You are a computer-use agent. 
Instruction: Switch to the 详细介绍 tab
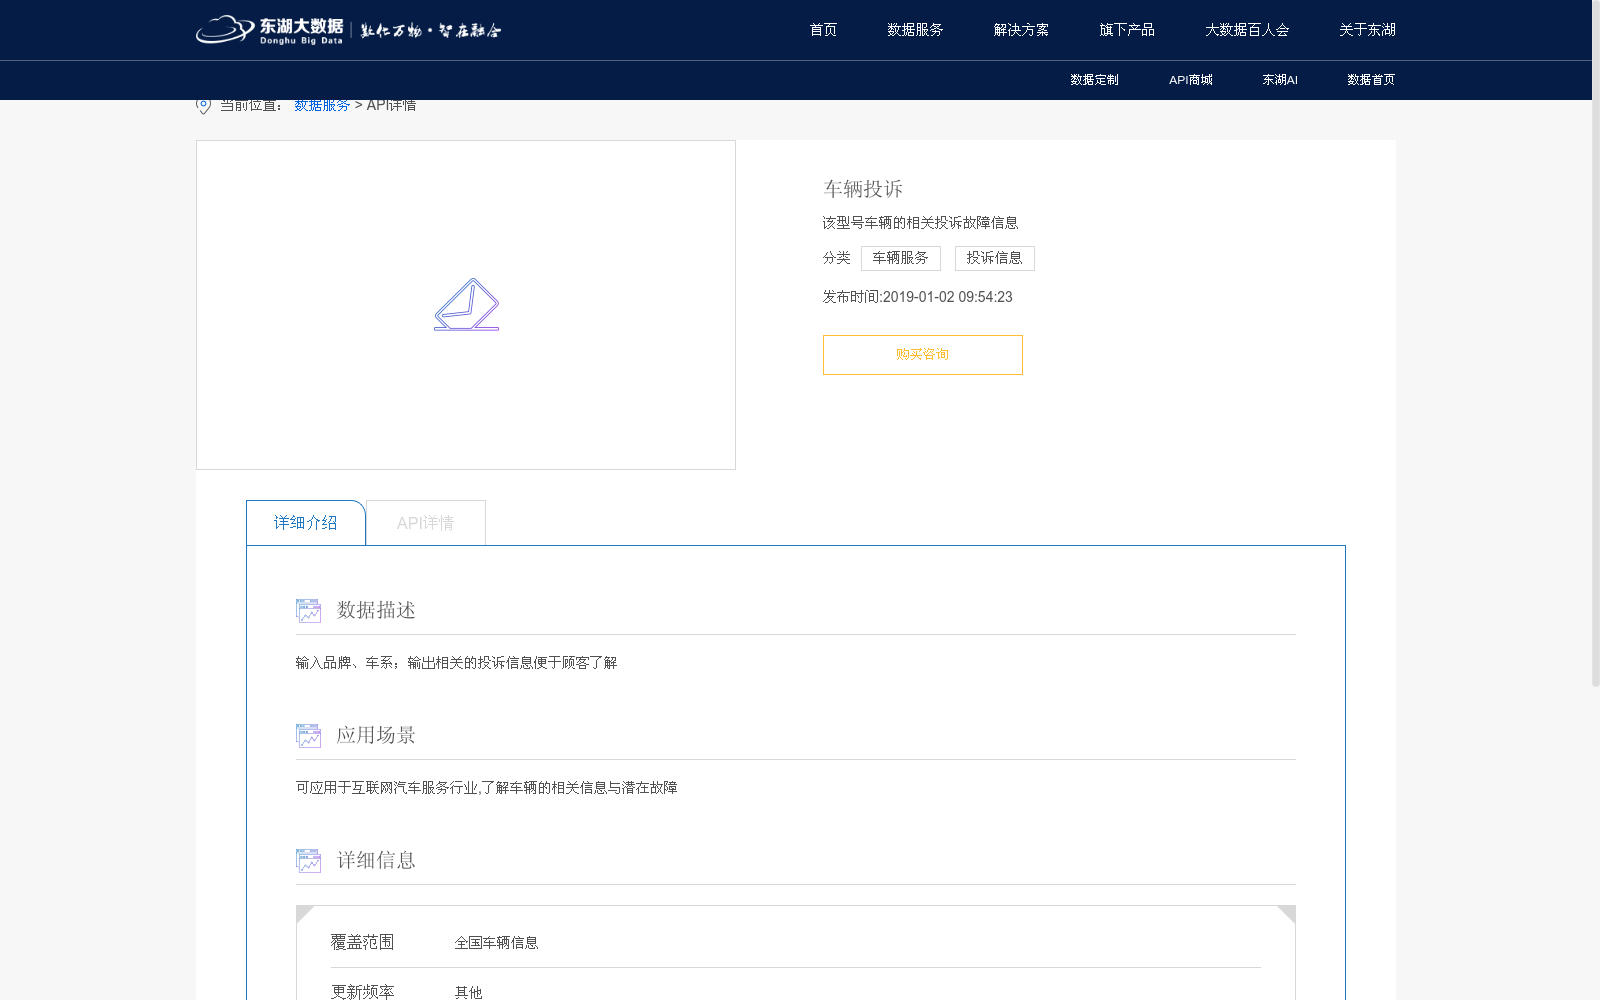click(x=306, y=523)
